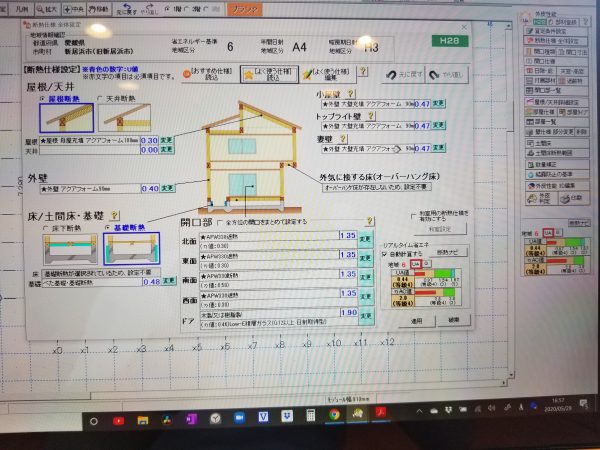Click 変更 button for 屋根 row
This screenshot has width=600, height=450.
[166, 140]
